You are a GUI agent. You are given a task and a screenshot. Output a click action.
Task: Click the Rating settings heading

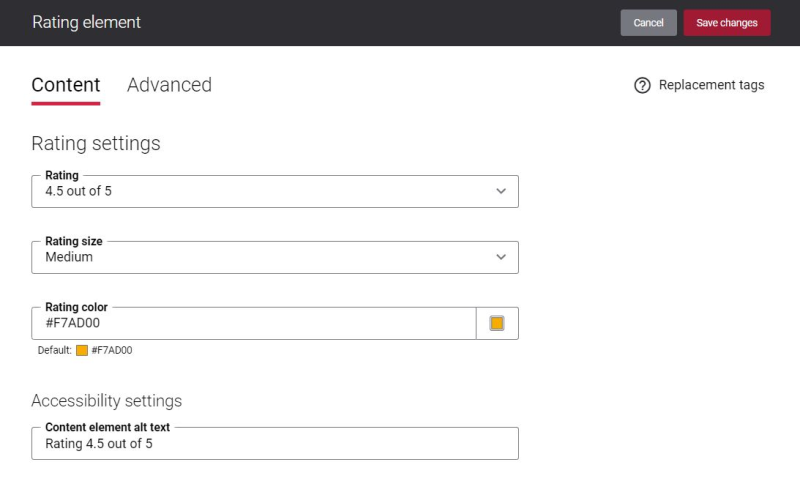click(96, 144)
